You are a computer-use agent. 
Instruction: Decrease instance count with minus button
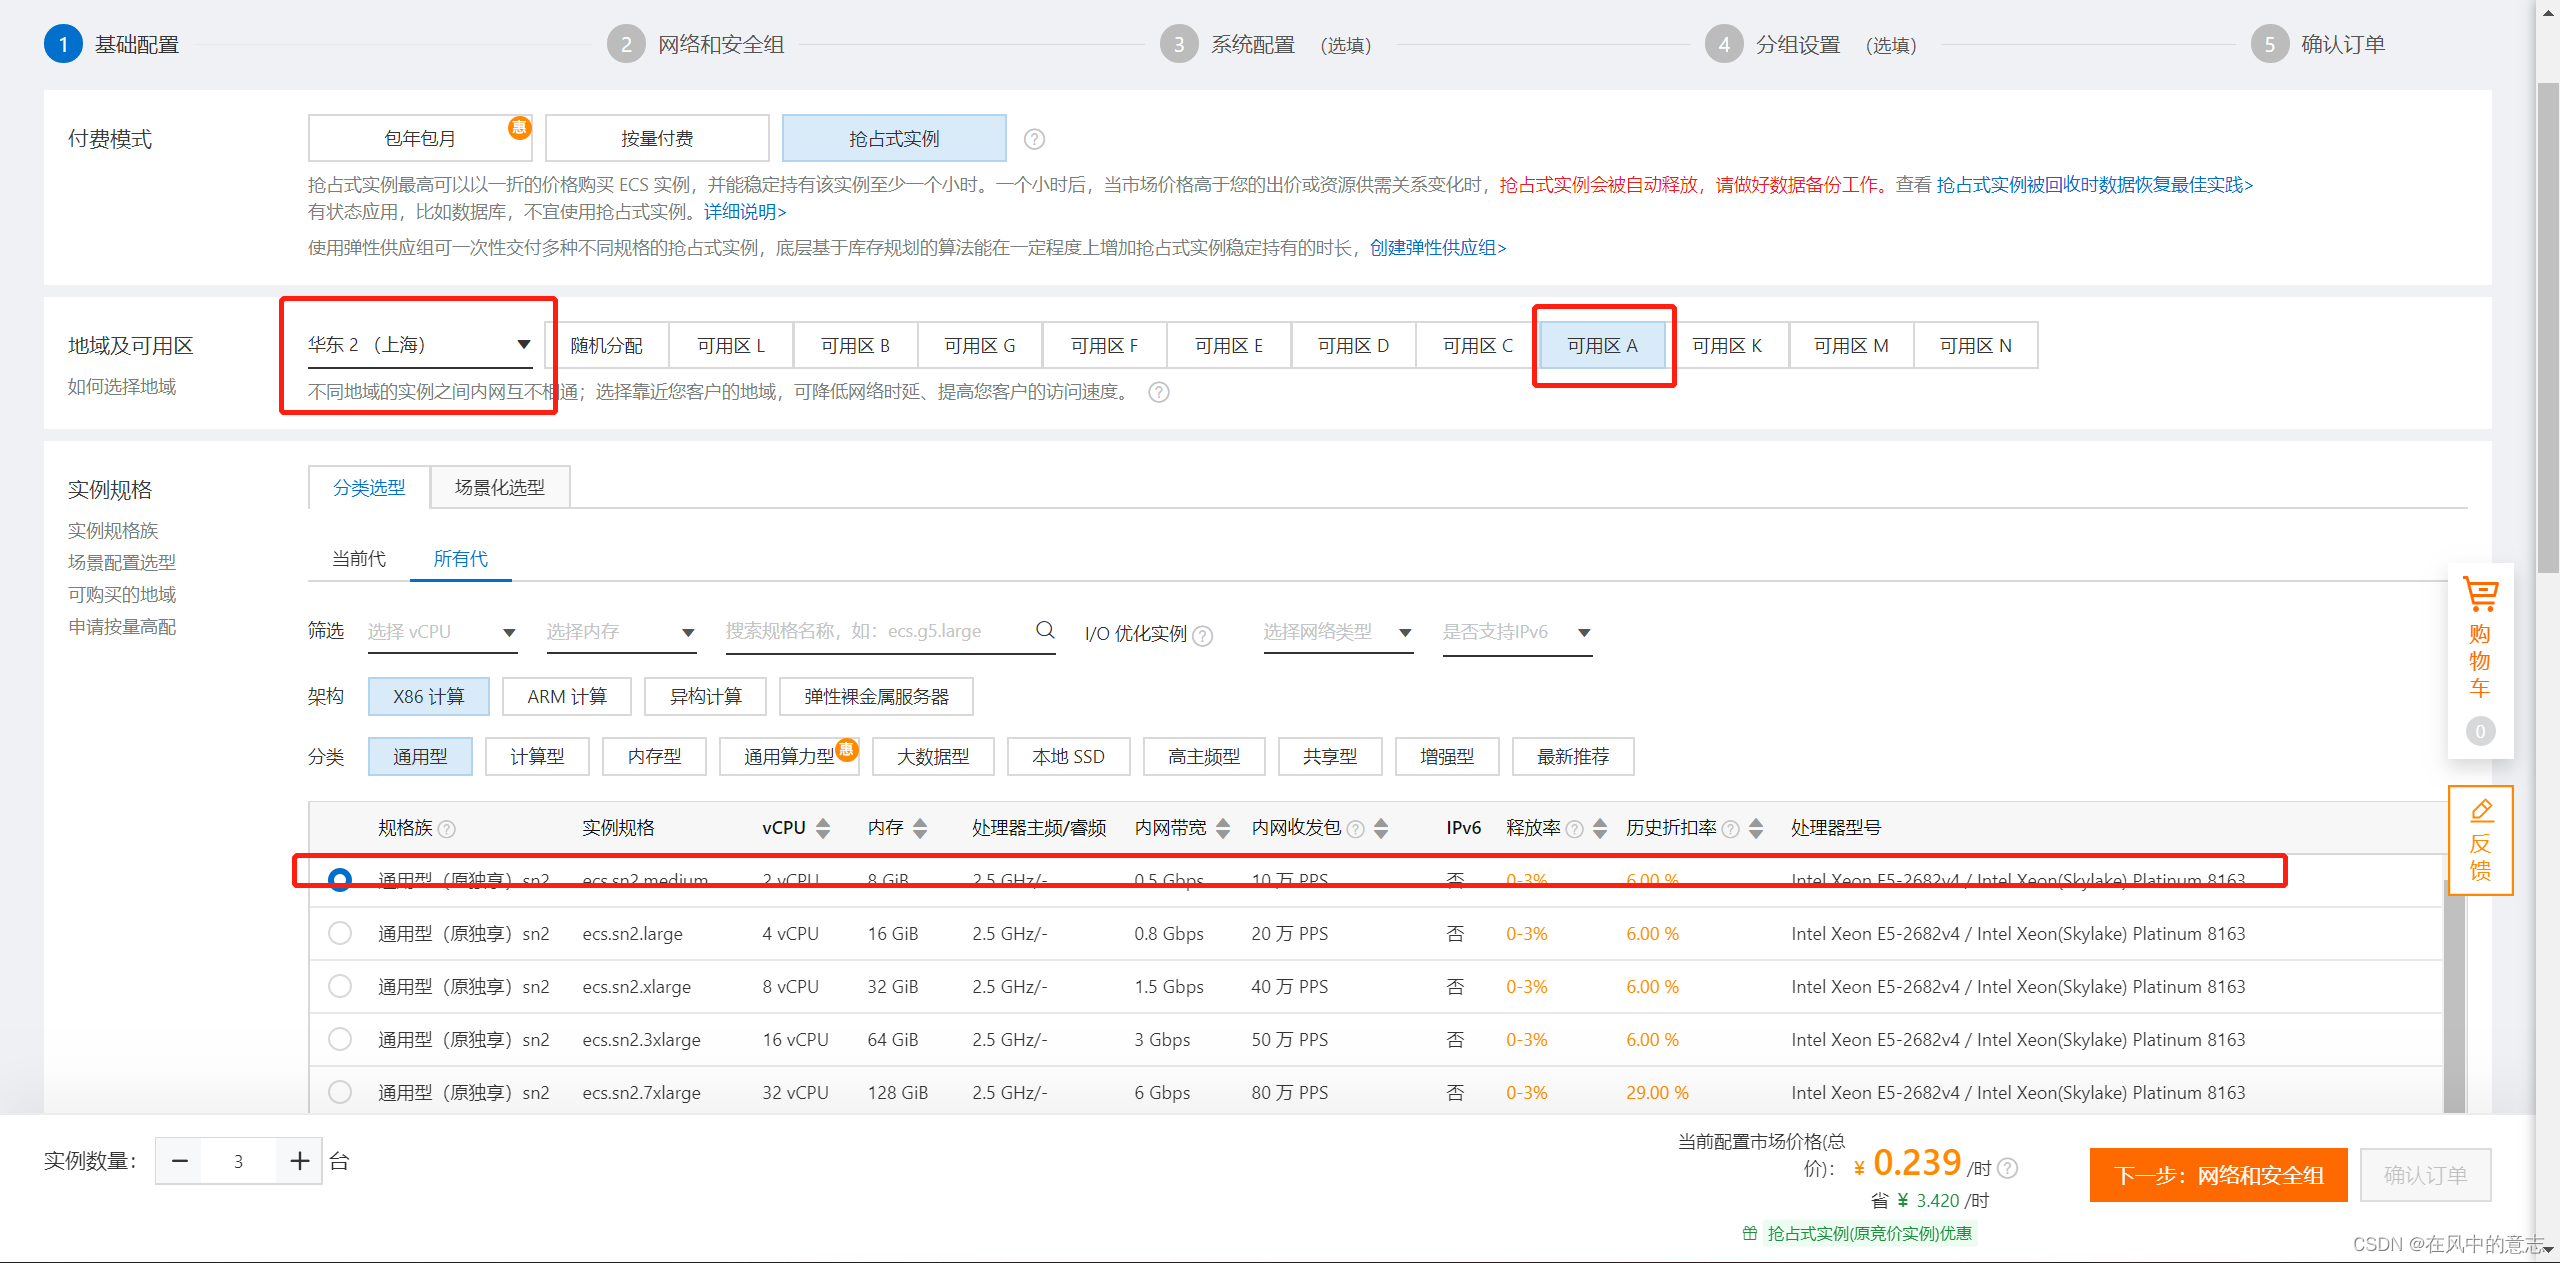[179, 1161]
